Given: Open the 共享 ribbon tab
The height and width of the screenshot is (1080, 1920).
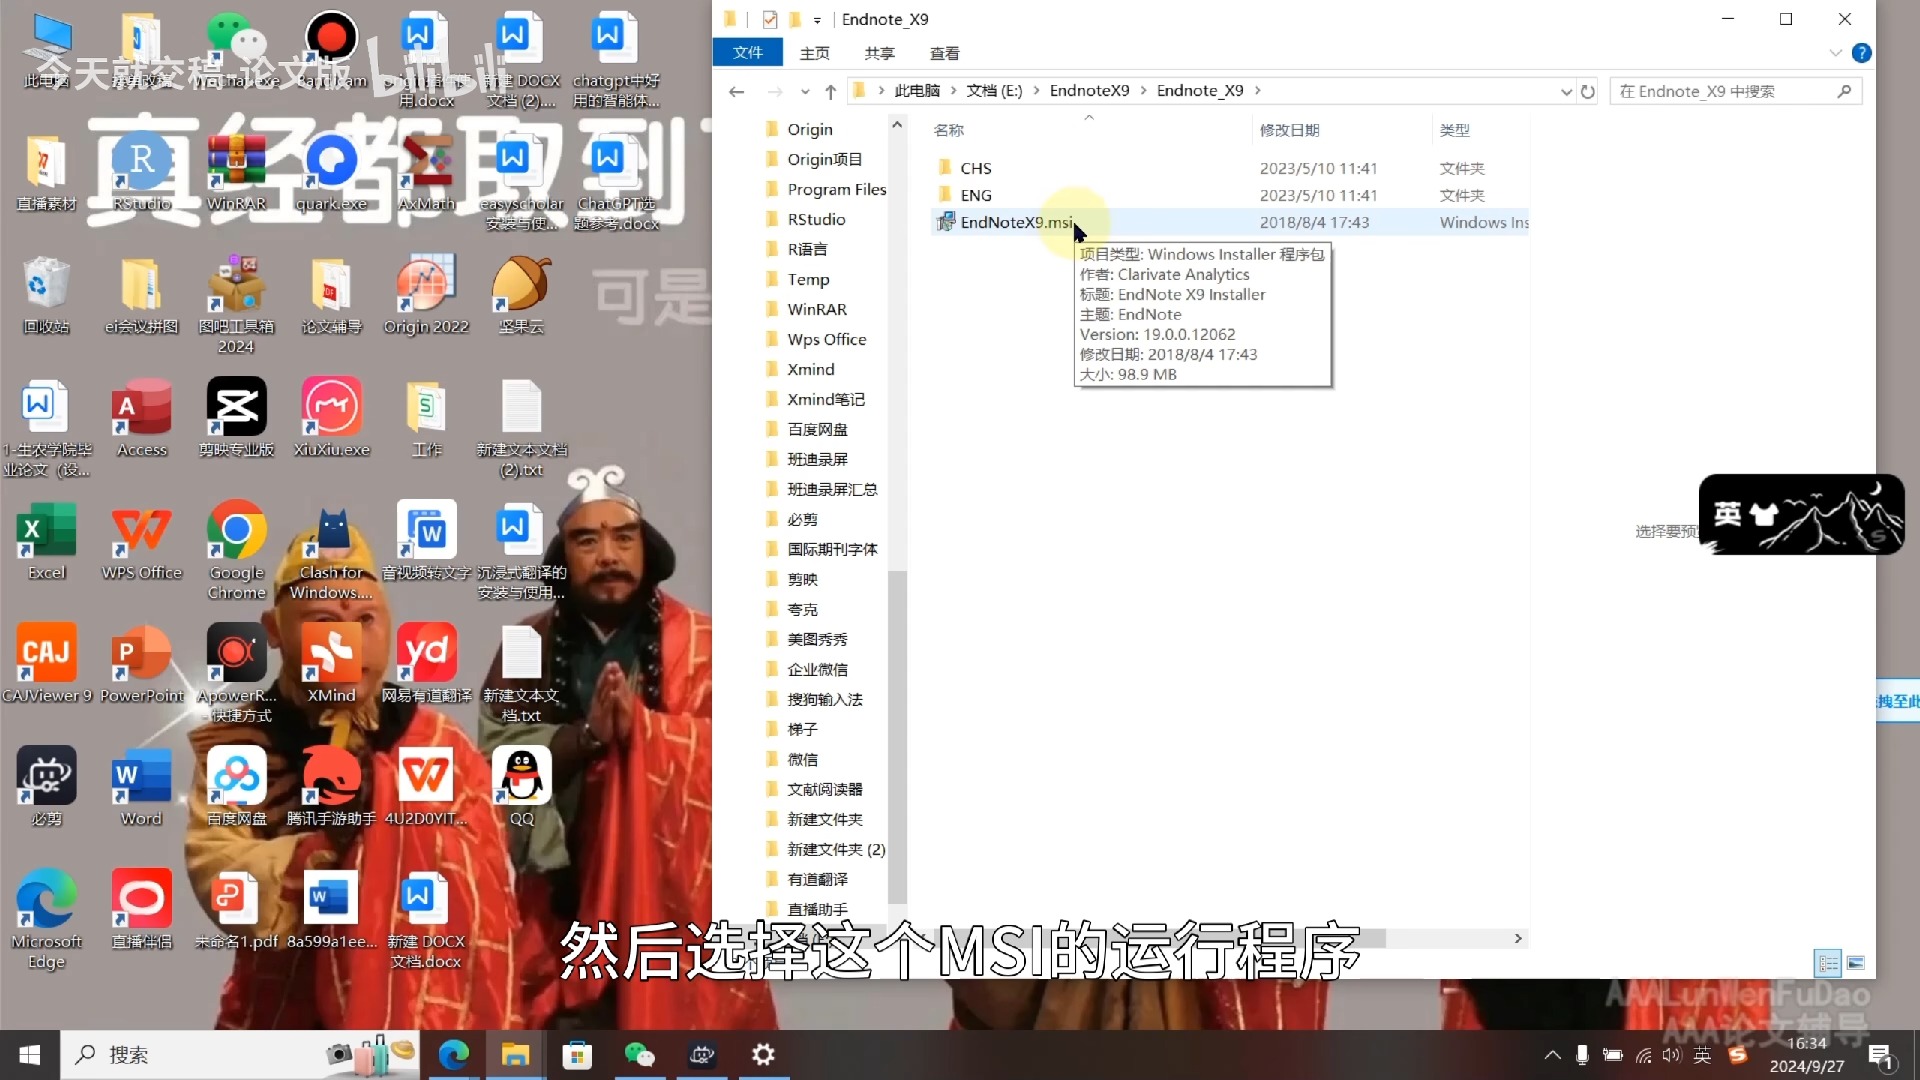Looking at the screenshot, I should coord(879,53).
